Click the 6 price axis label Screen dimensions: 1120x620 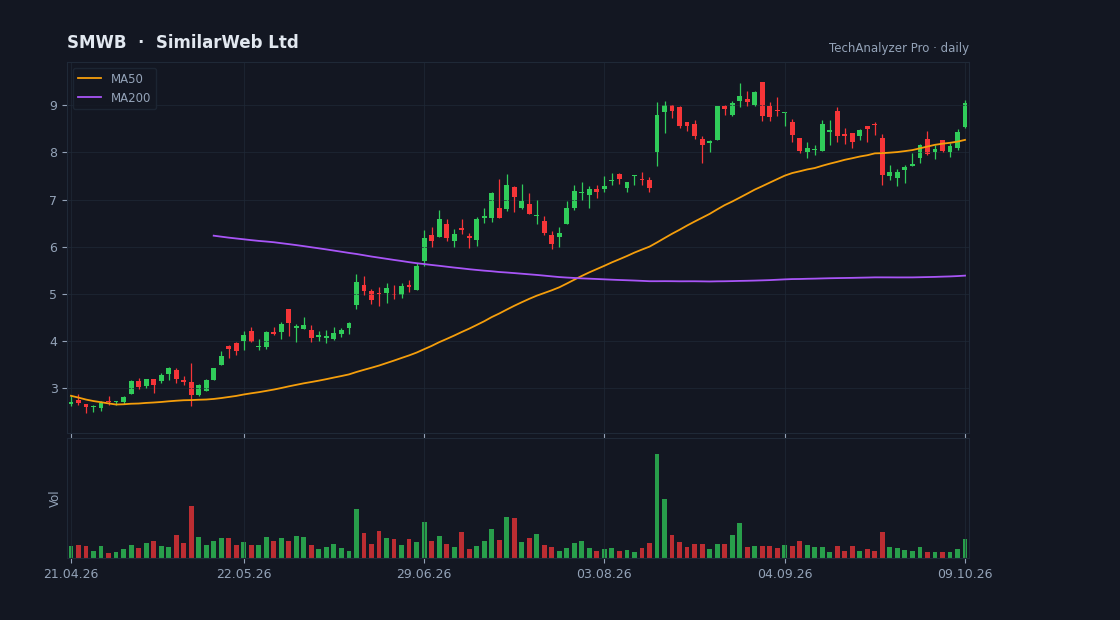[x=54, y=247]
